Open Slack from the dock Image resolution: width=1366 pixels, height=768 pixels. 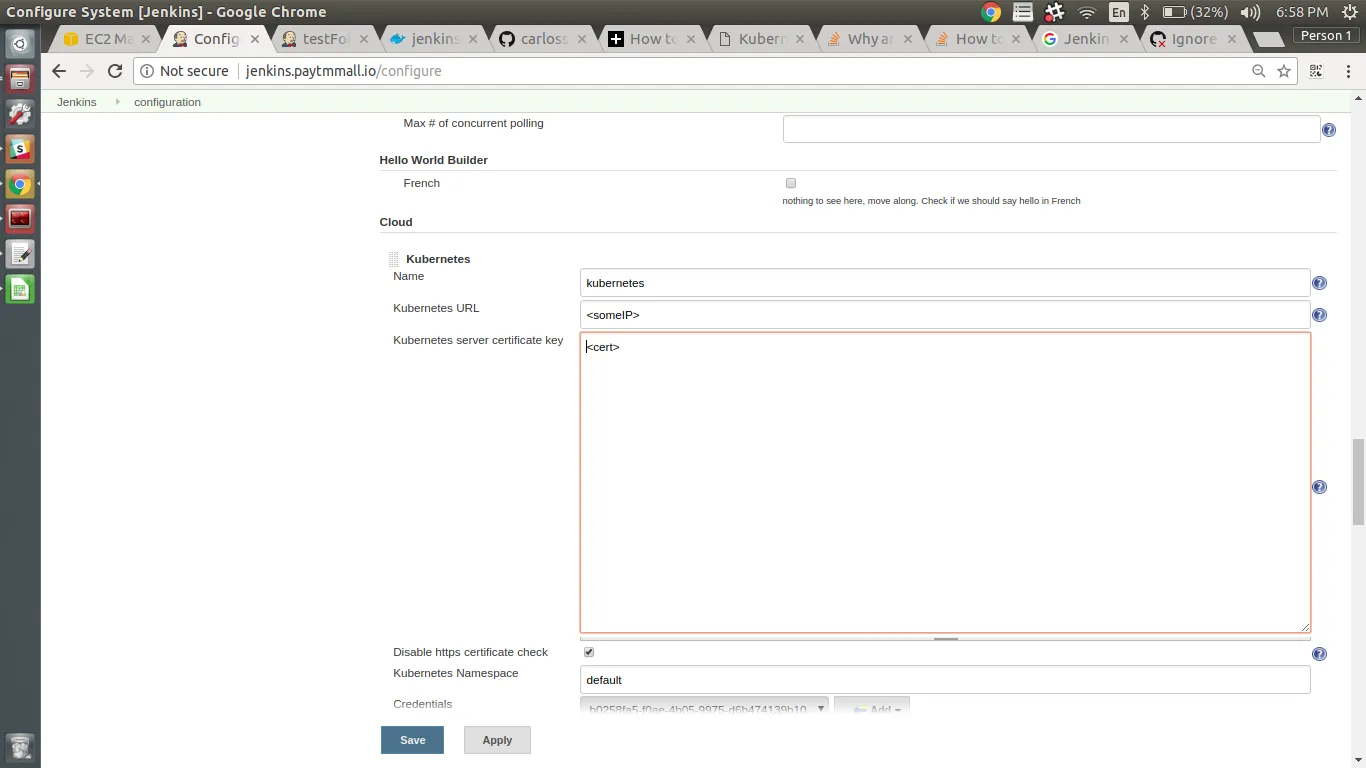click(20, 149)
